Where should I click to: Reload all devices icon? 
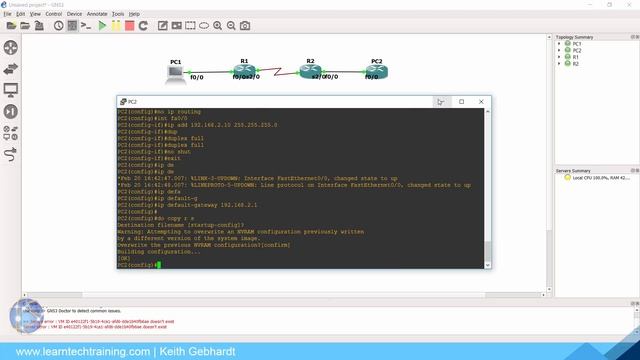[x=143, y=26]
